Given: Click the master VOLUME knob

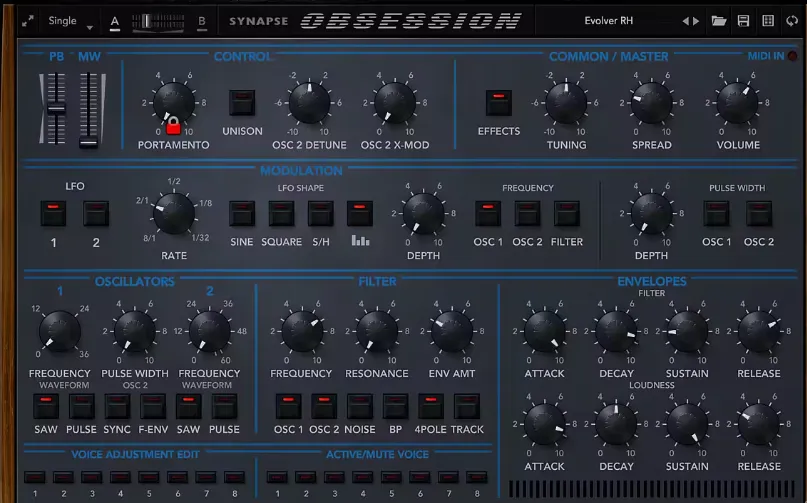Looking at the screenshot, I should (x=737, y=102).
